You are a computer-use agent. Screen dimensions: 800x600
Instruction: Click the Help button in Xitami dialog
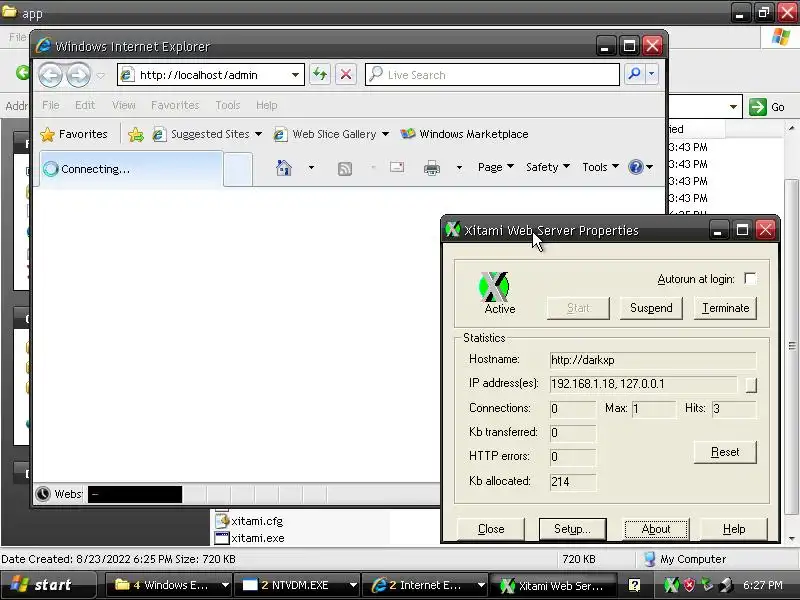click(734, 529)
